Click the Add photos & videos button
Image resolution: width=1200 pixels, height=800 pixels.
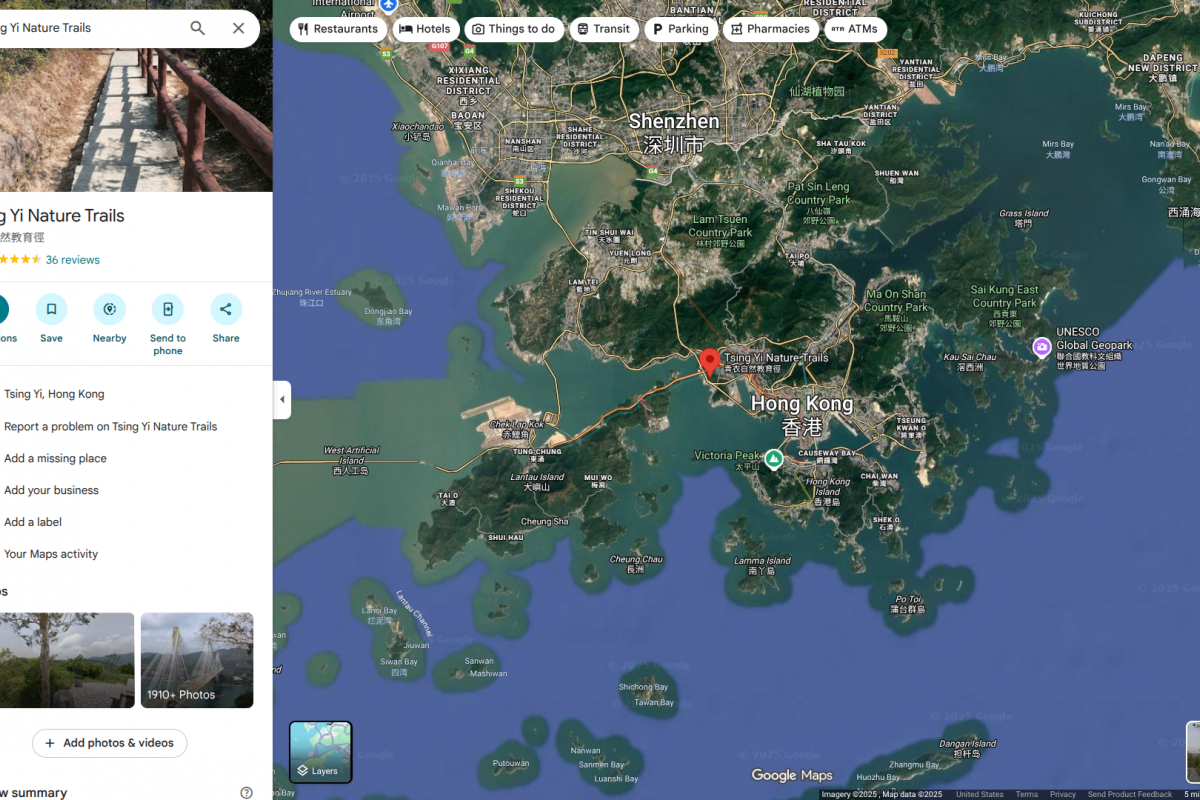point(109,743)
